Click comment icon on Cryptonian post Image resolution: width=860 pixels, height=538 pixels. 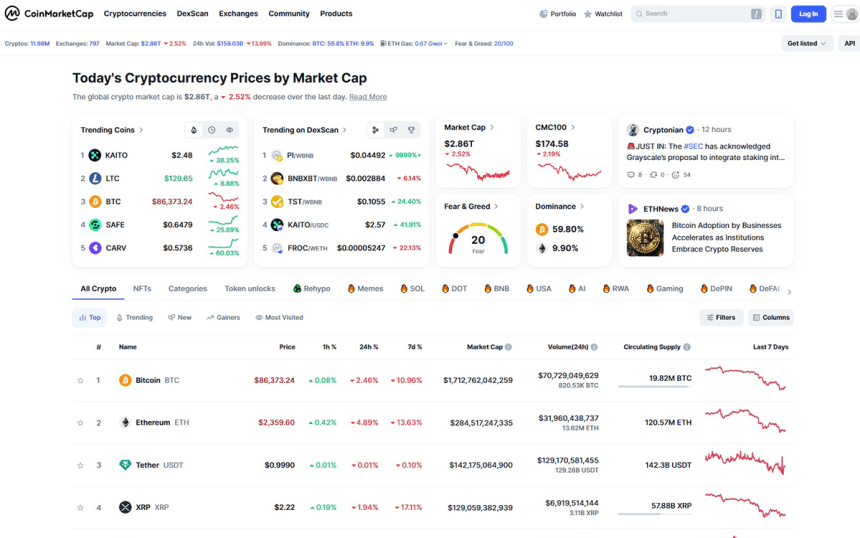[x=631, y=175]
